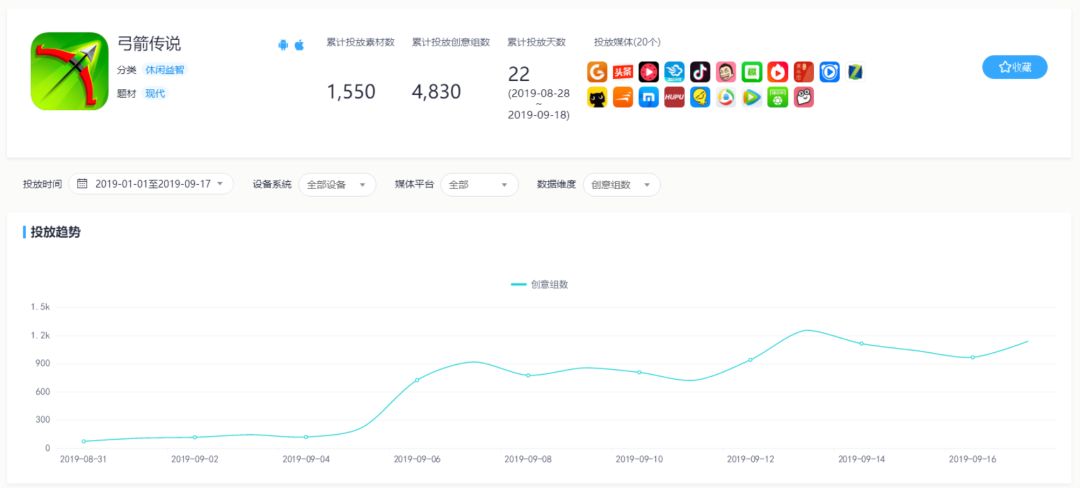The height and width of the screenshot is (488, 1080).
Task: Select the red 头条 Toutiao media icon
Action: pos(623,72)
